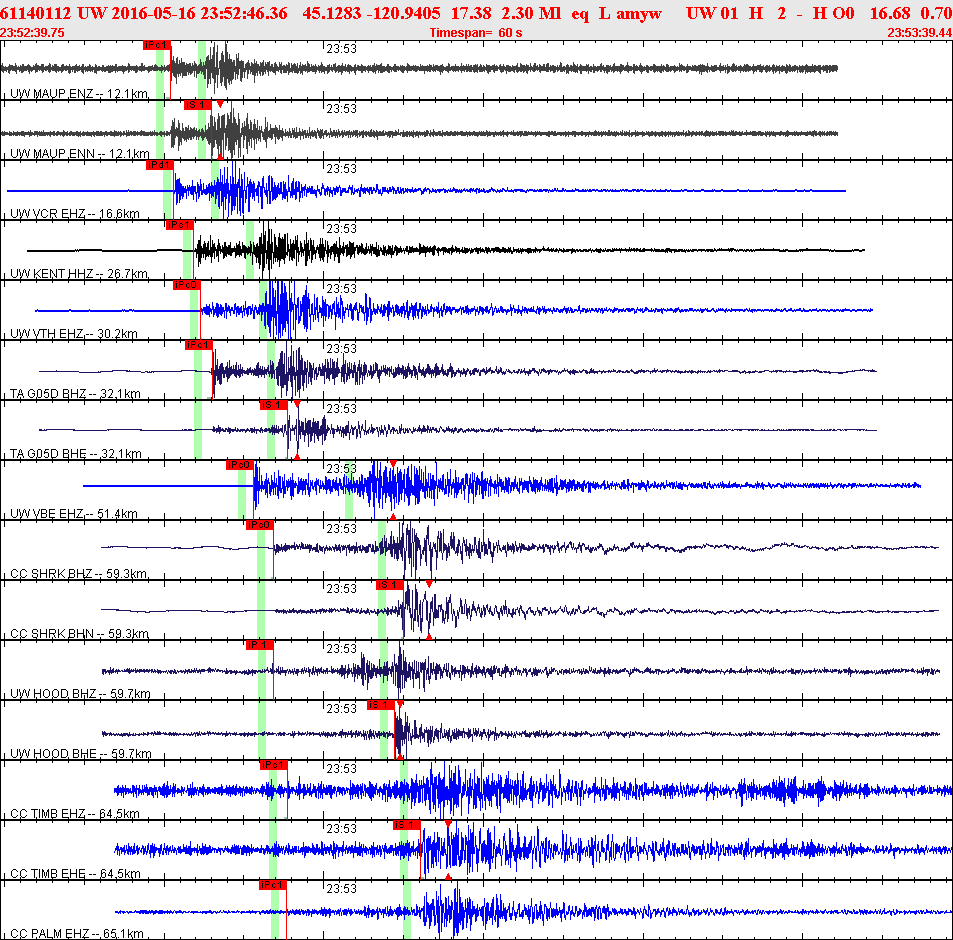Viewport: 953px width, 940px height.
Task: Click the iS 1 flag on TIMB EHE trace
Action: coord(407,825)
